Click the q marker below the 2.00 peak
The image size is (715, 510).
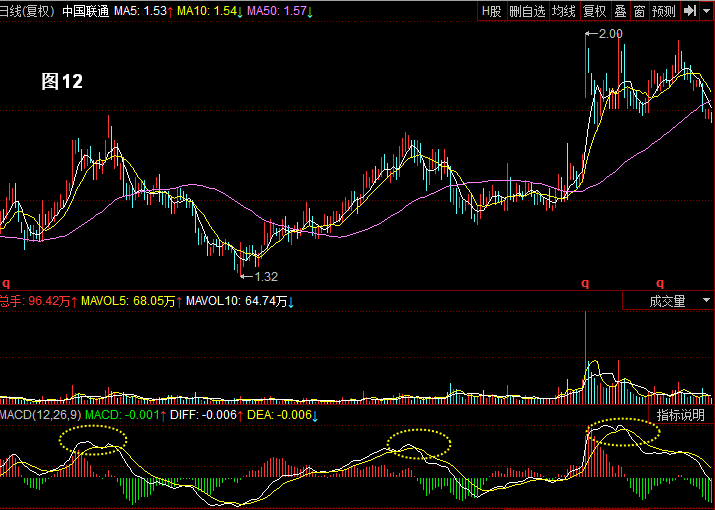click(x=585, y=283)
